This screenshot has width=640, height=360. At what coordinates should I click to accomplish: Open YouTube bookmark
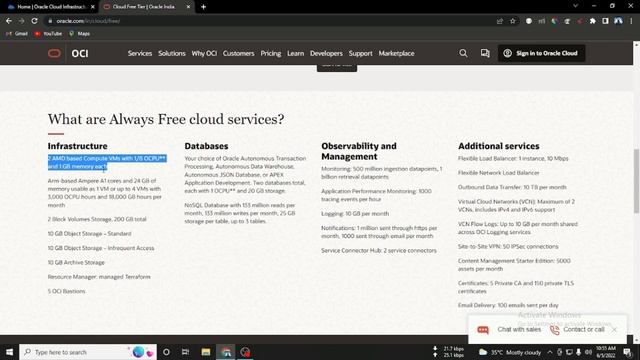click(48, 33)
